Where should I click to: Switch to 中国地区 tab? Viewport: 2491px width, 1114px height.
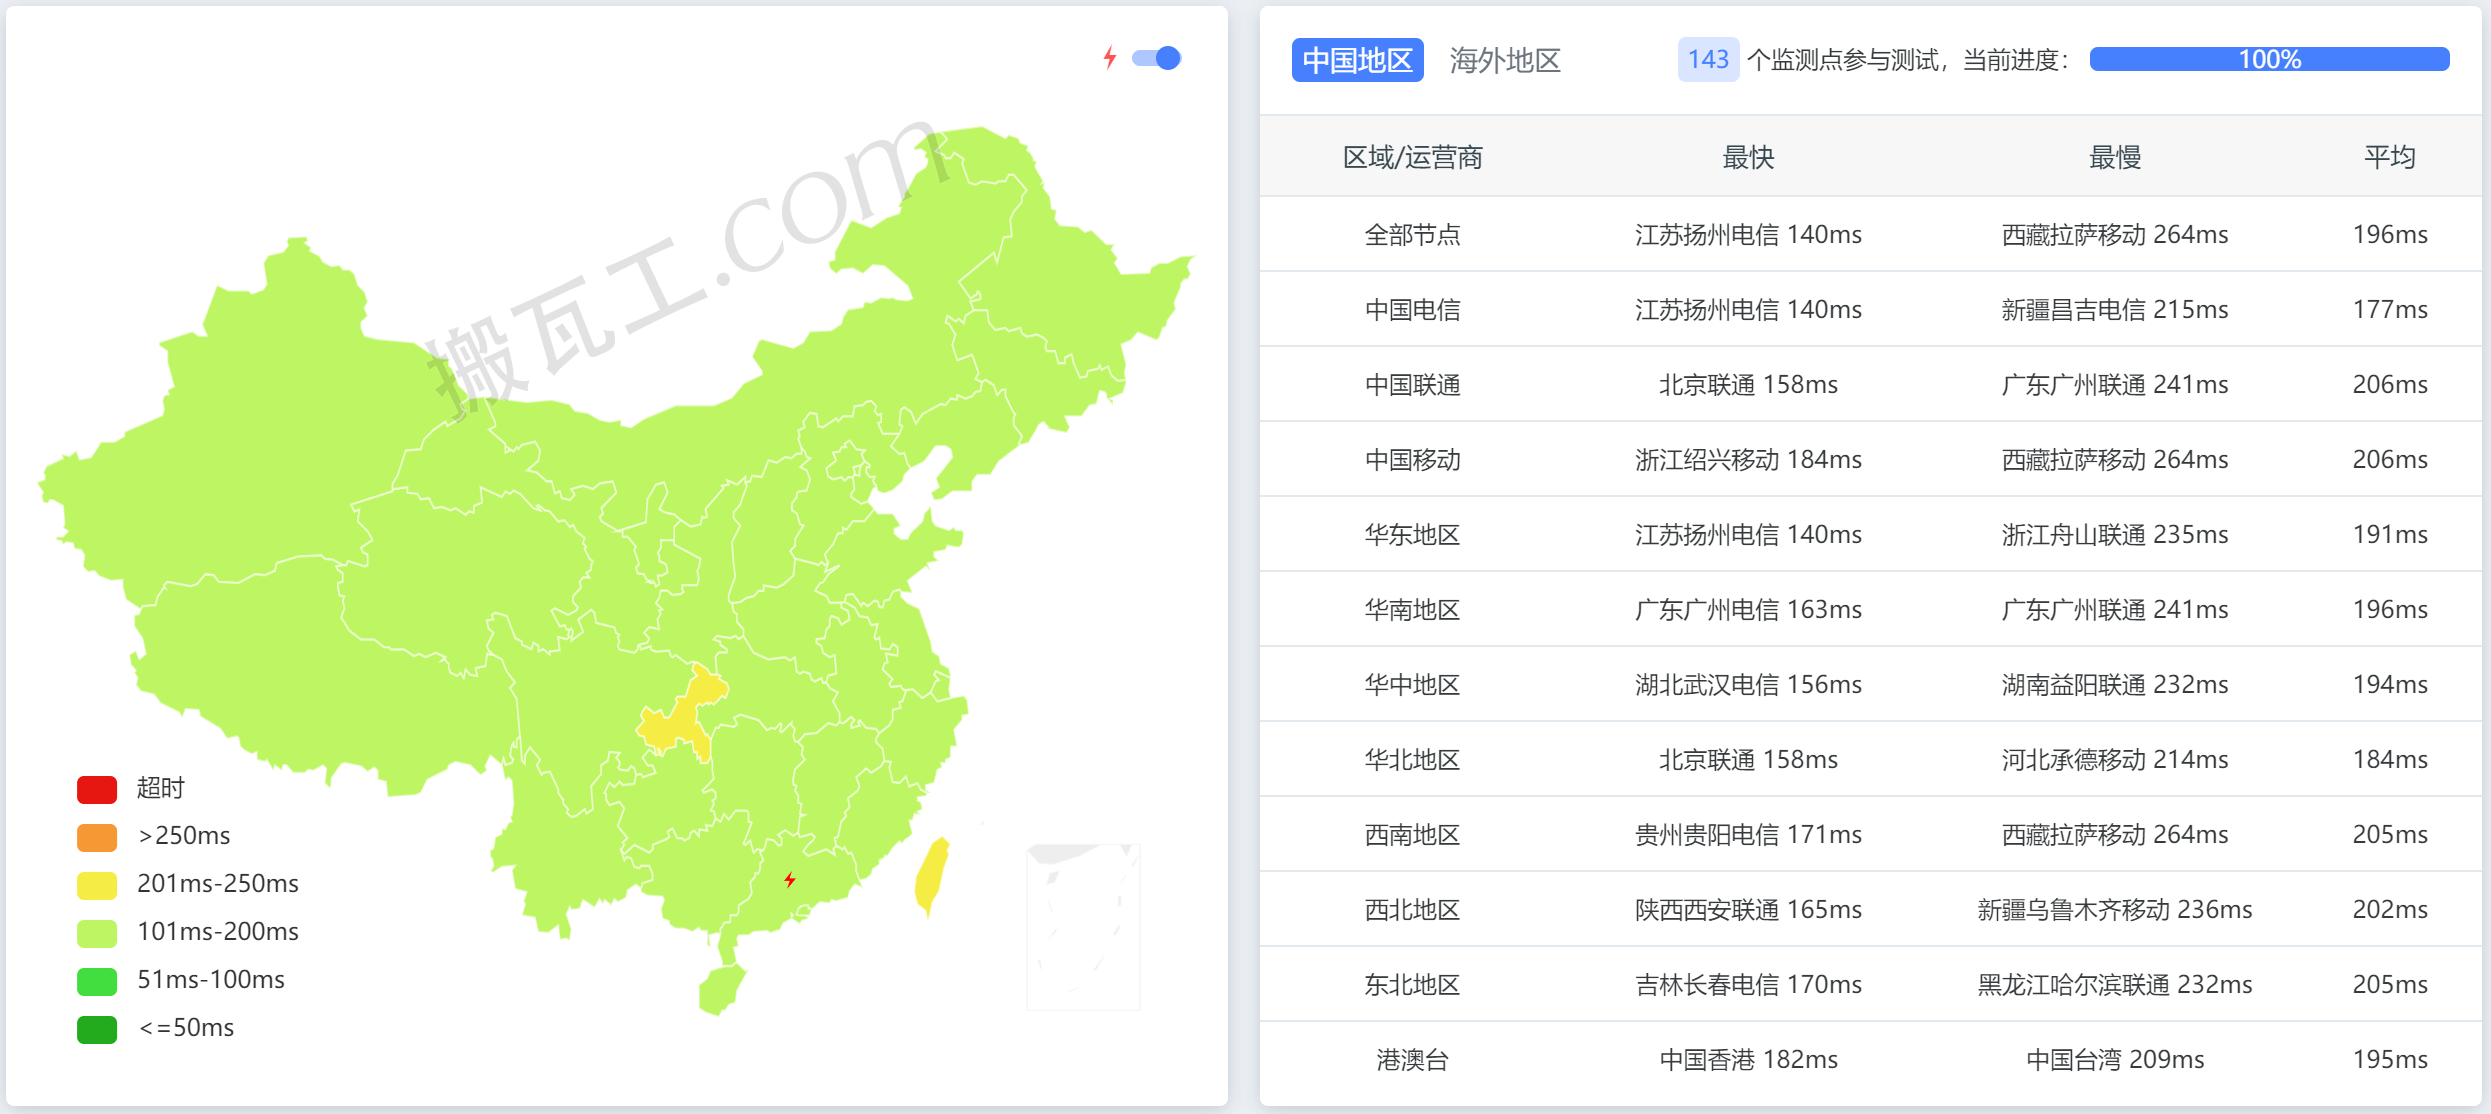[1357, 60]
